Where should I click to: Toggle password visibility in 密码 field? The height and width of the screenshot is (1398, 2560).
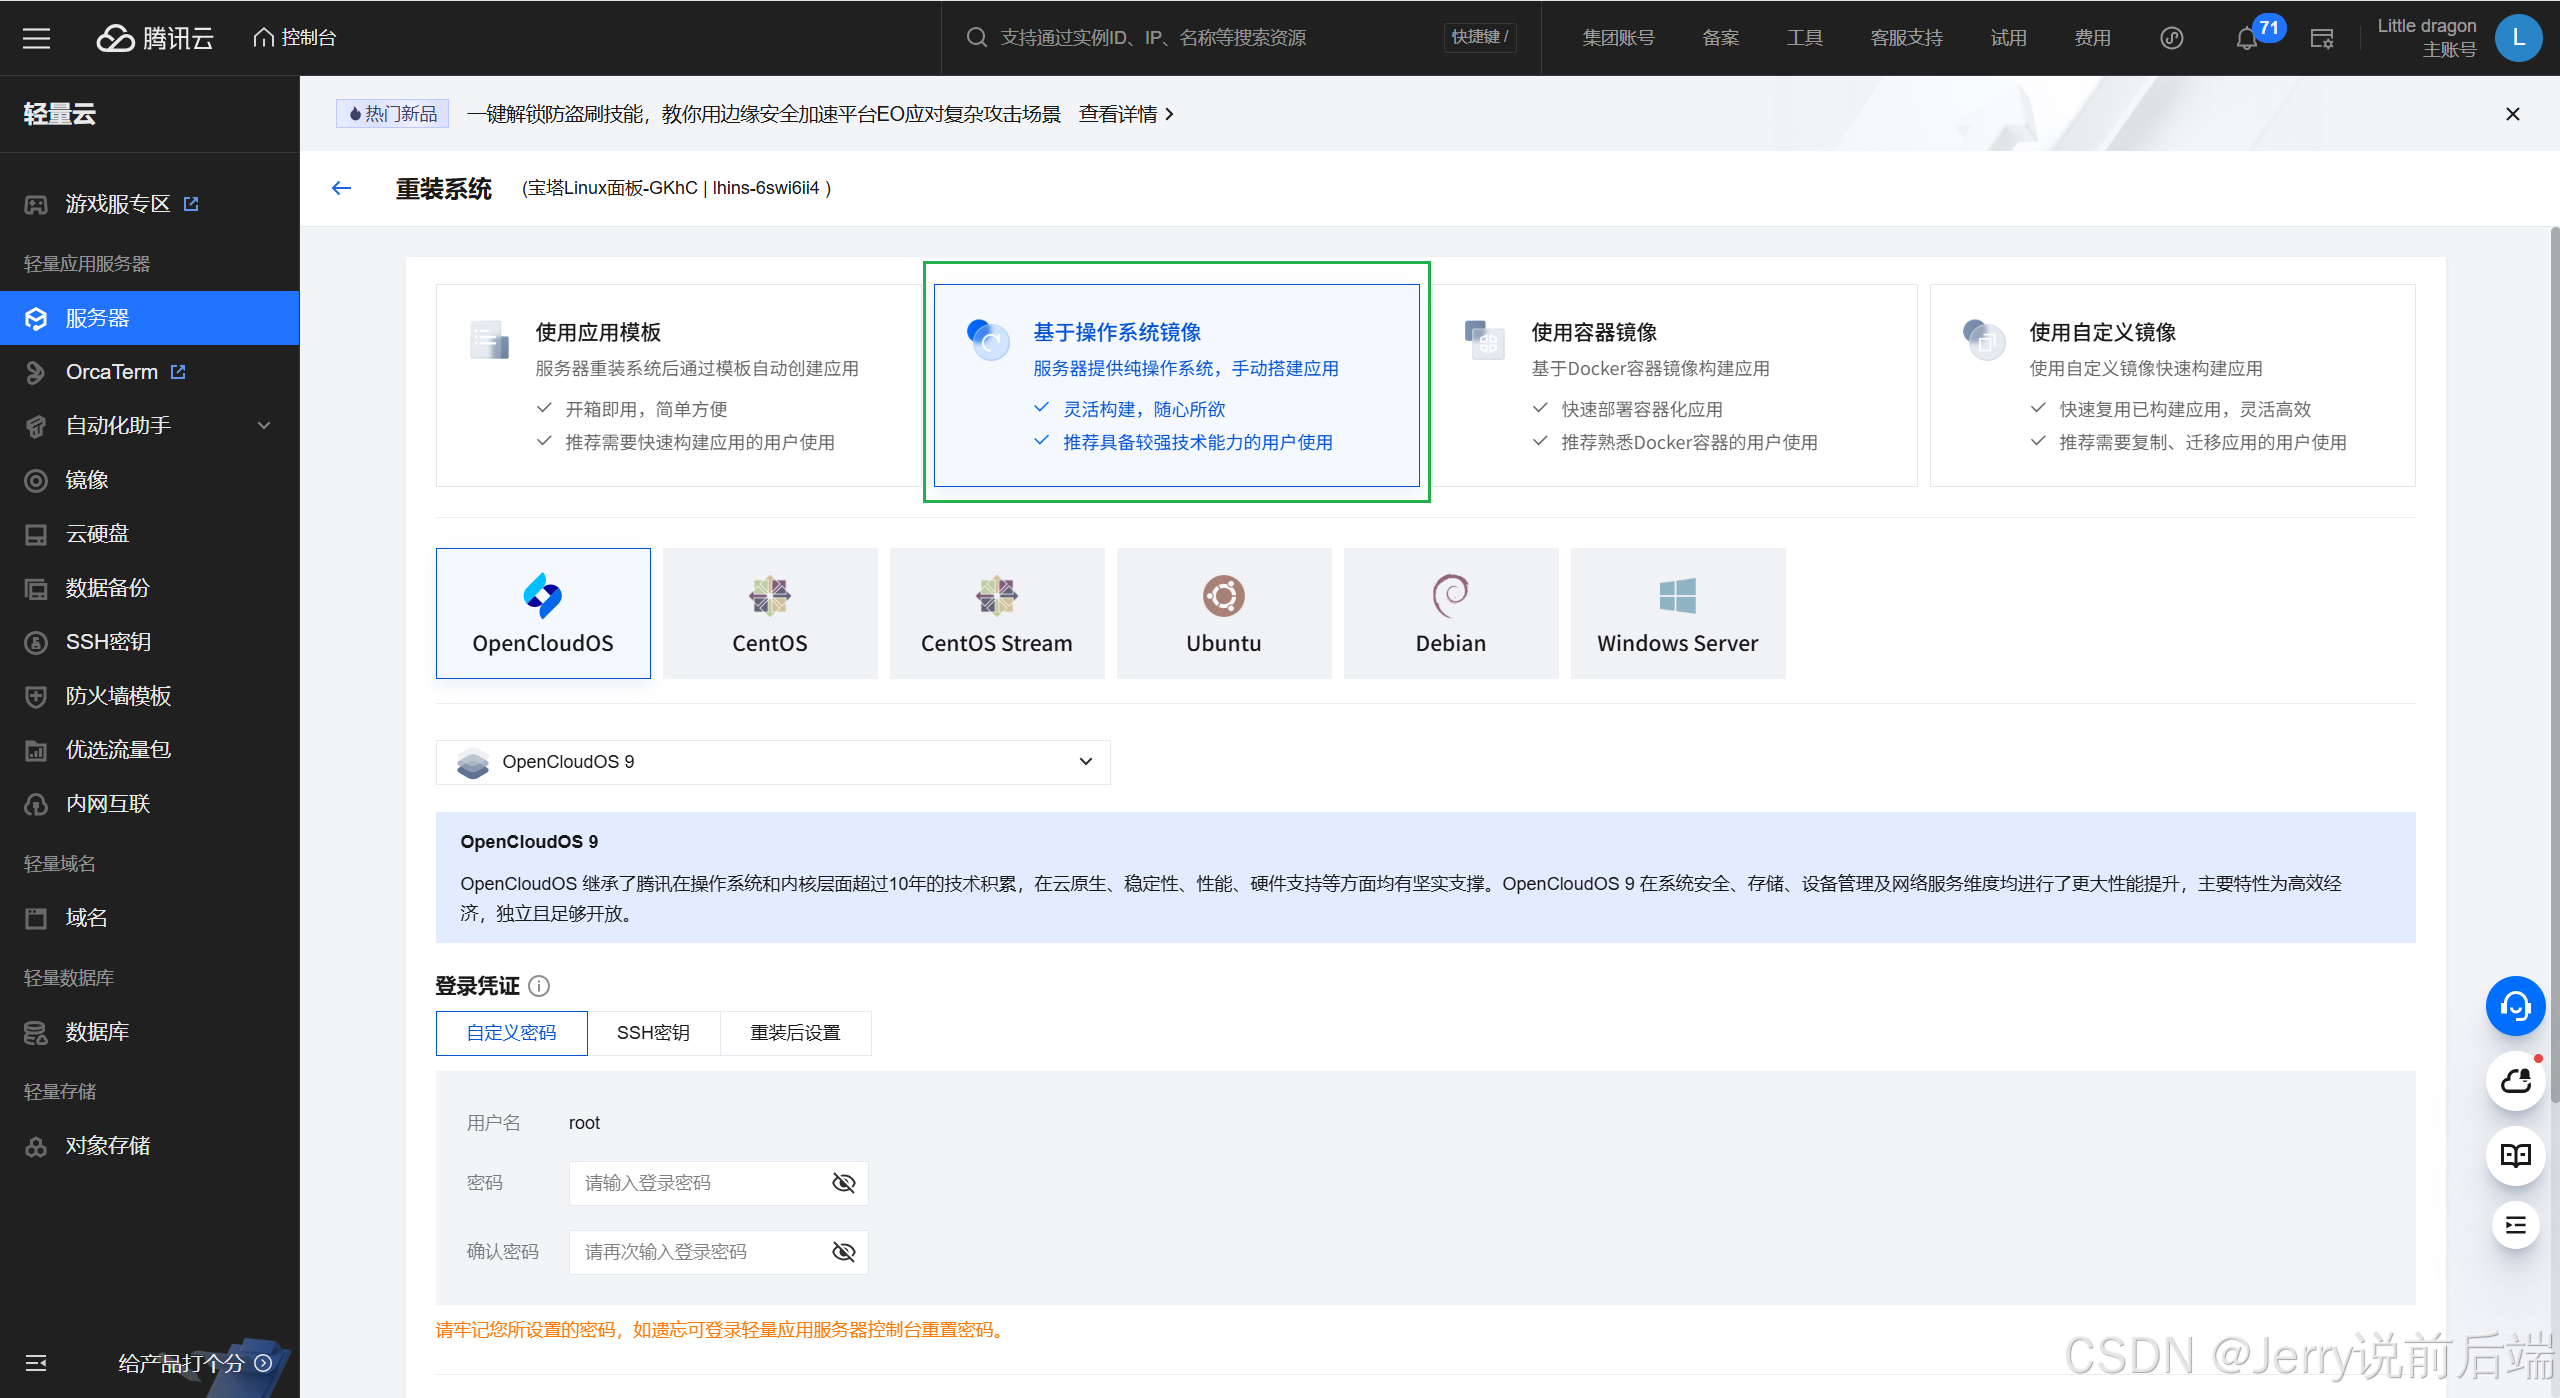(843, 1183)
